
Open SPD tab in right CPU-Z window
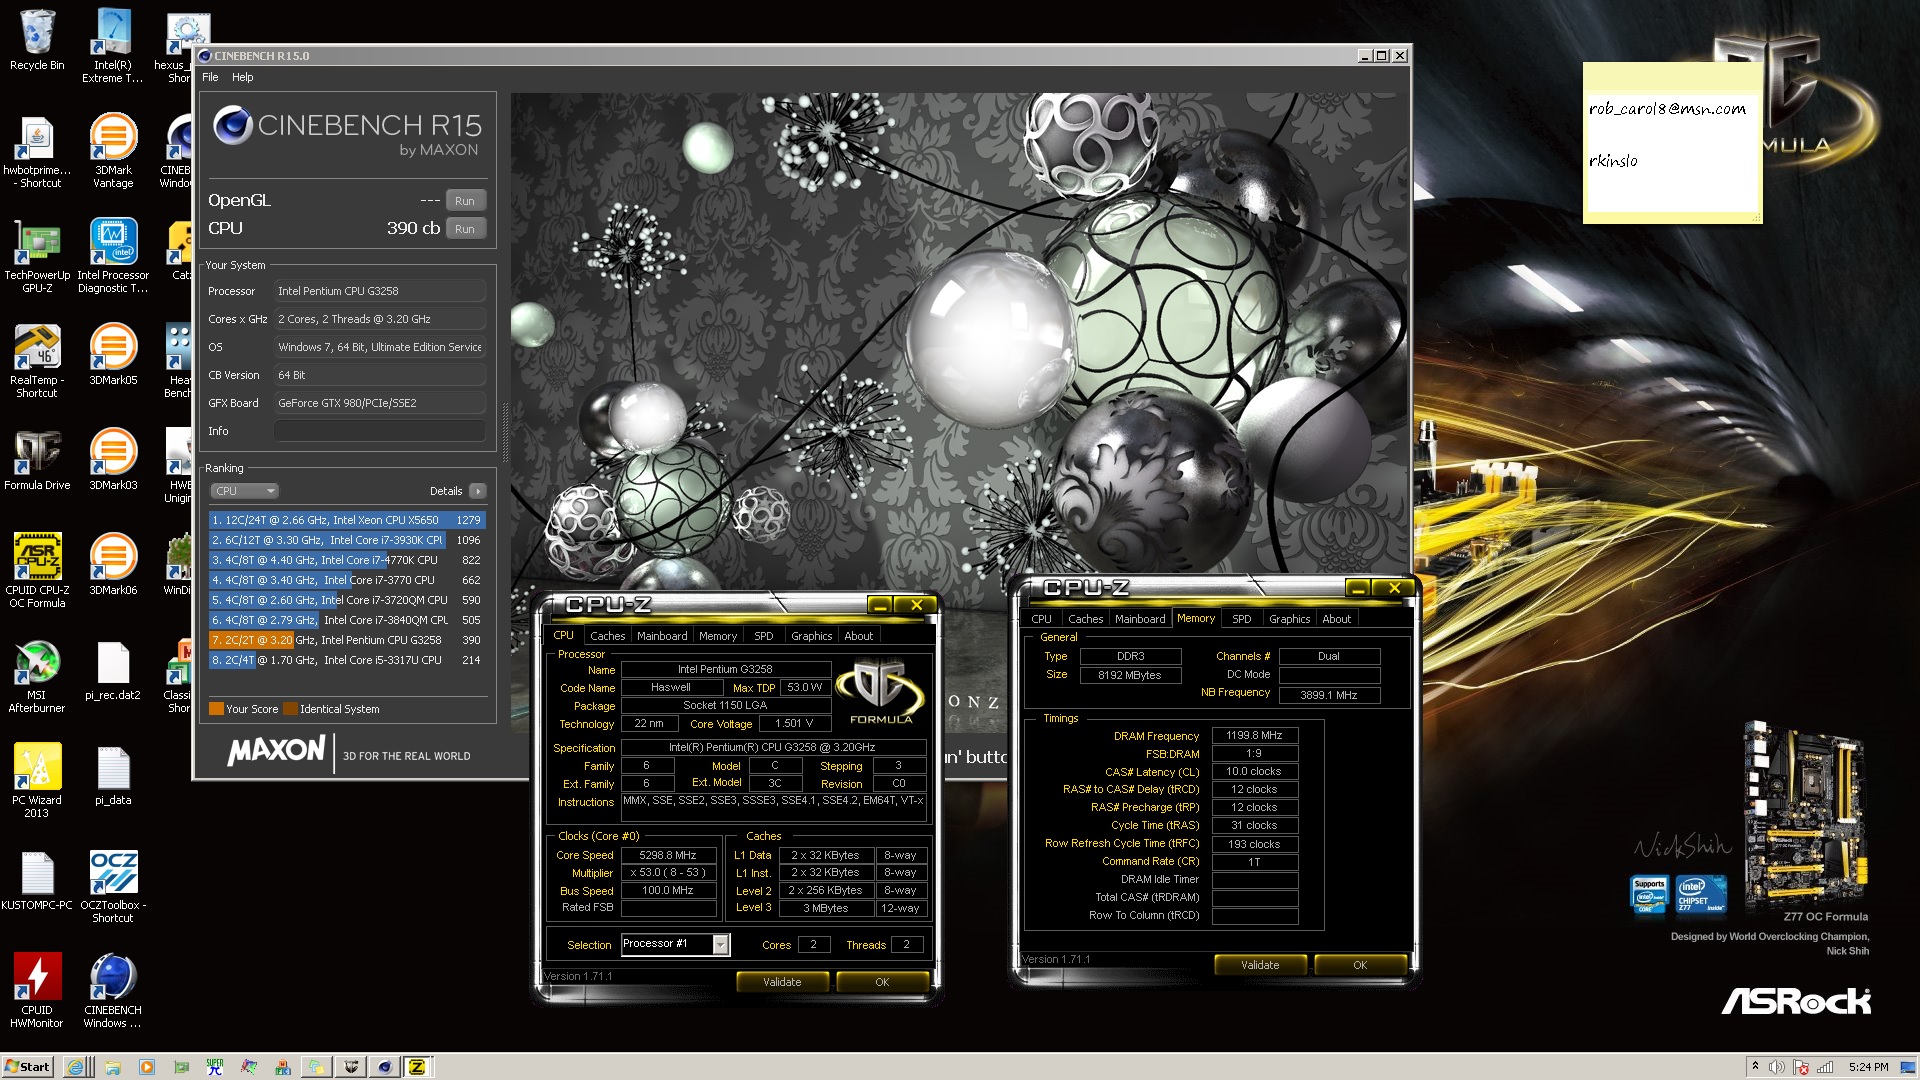pos(1242,619)
